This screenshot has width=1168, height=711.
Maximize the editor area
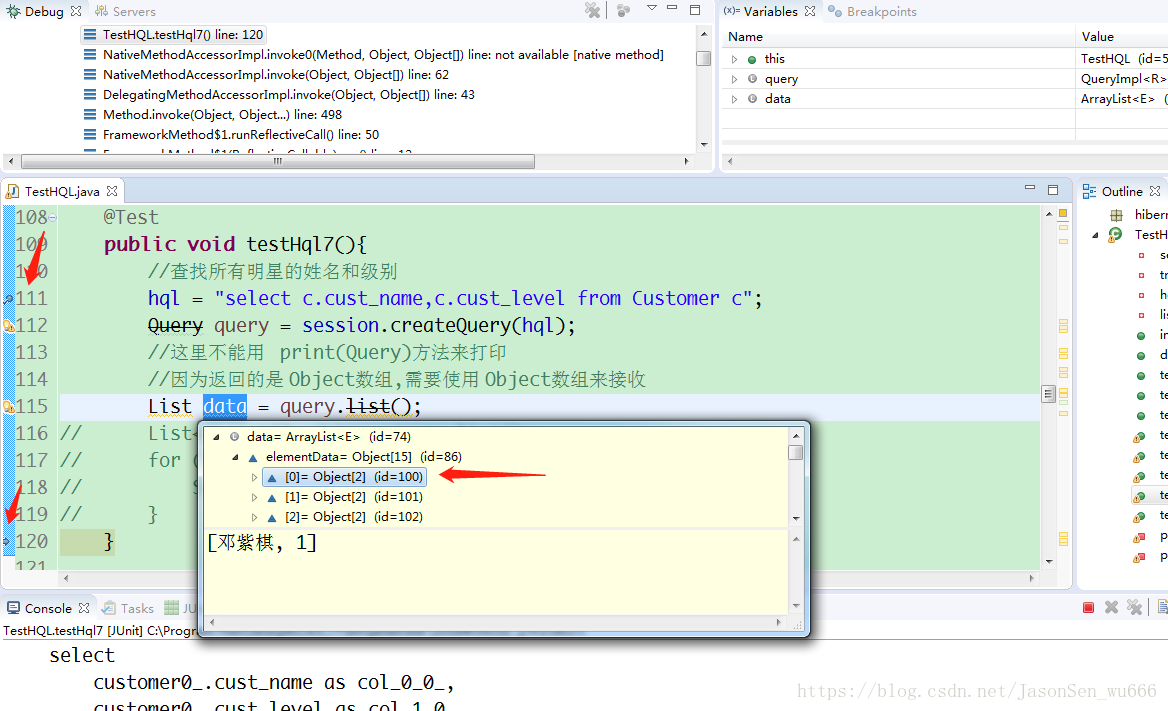[x=1053, y=190]
